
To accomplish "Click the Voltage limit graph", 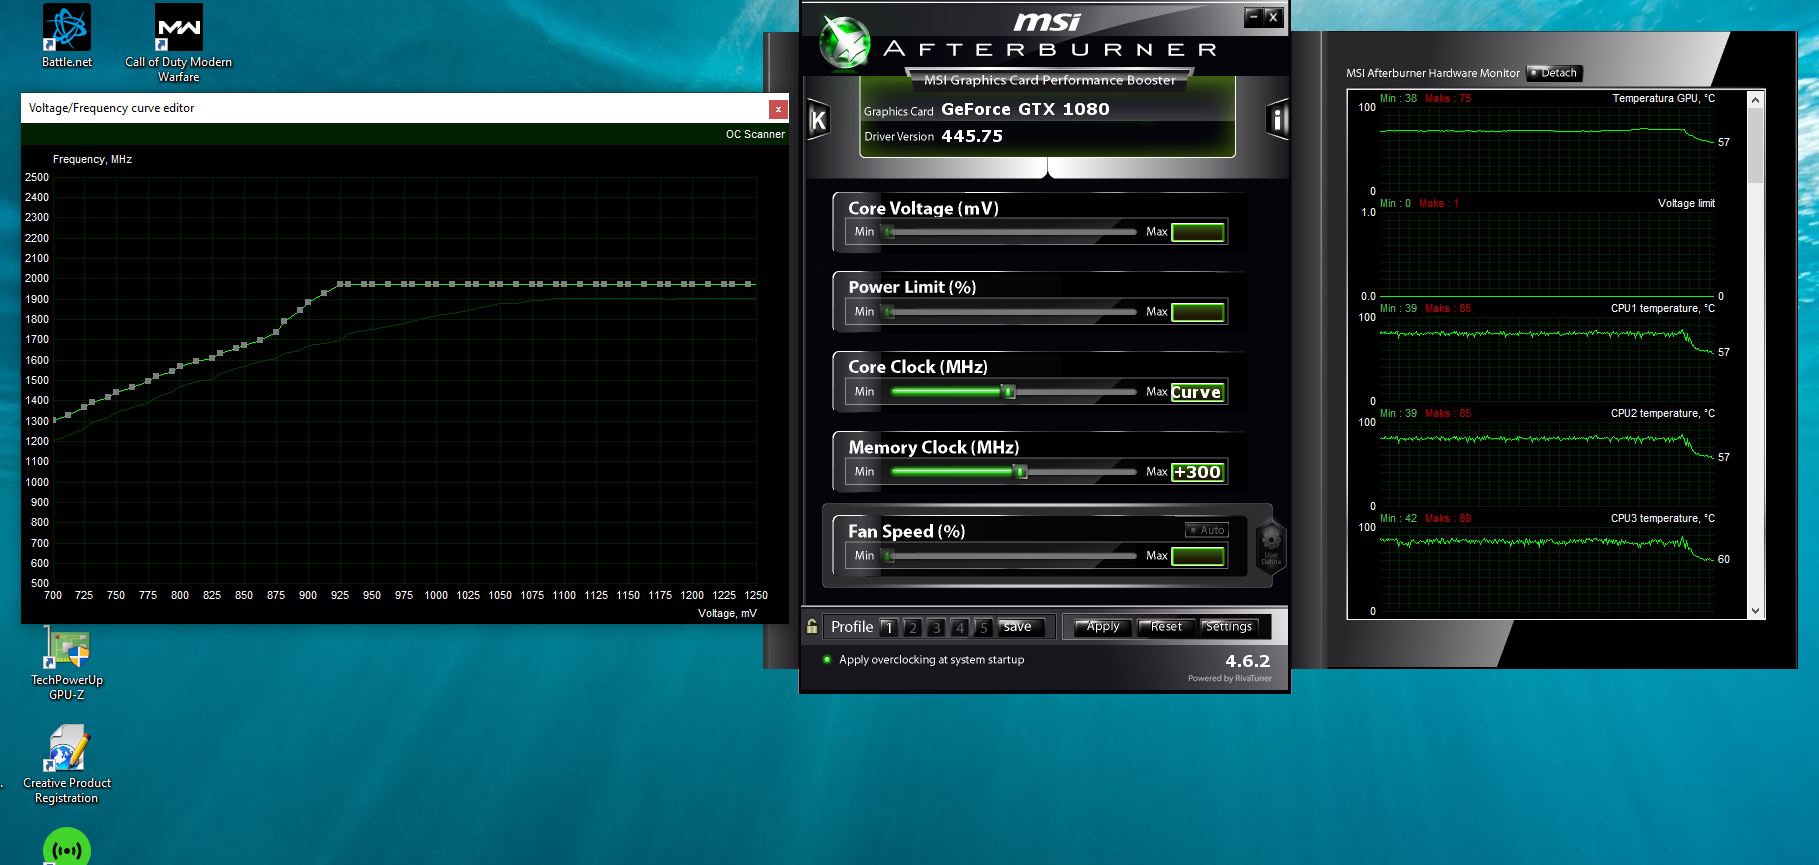I will 1547,254.
